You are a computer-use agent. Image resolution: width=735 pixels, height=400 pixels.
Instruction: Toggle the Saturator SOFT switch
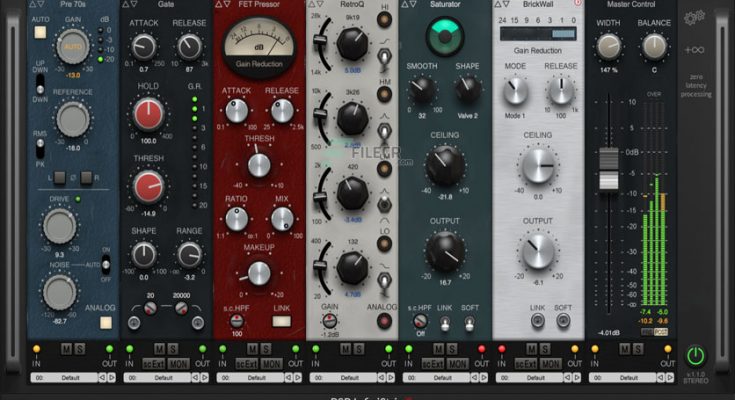point(467,323)
